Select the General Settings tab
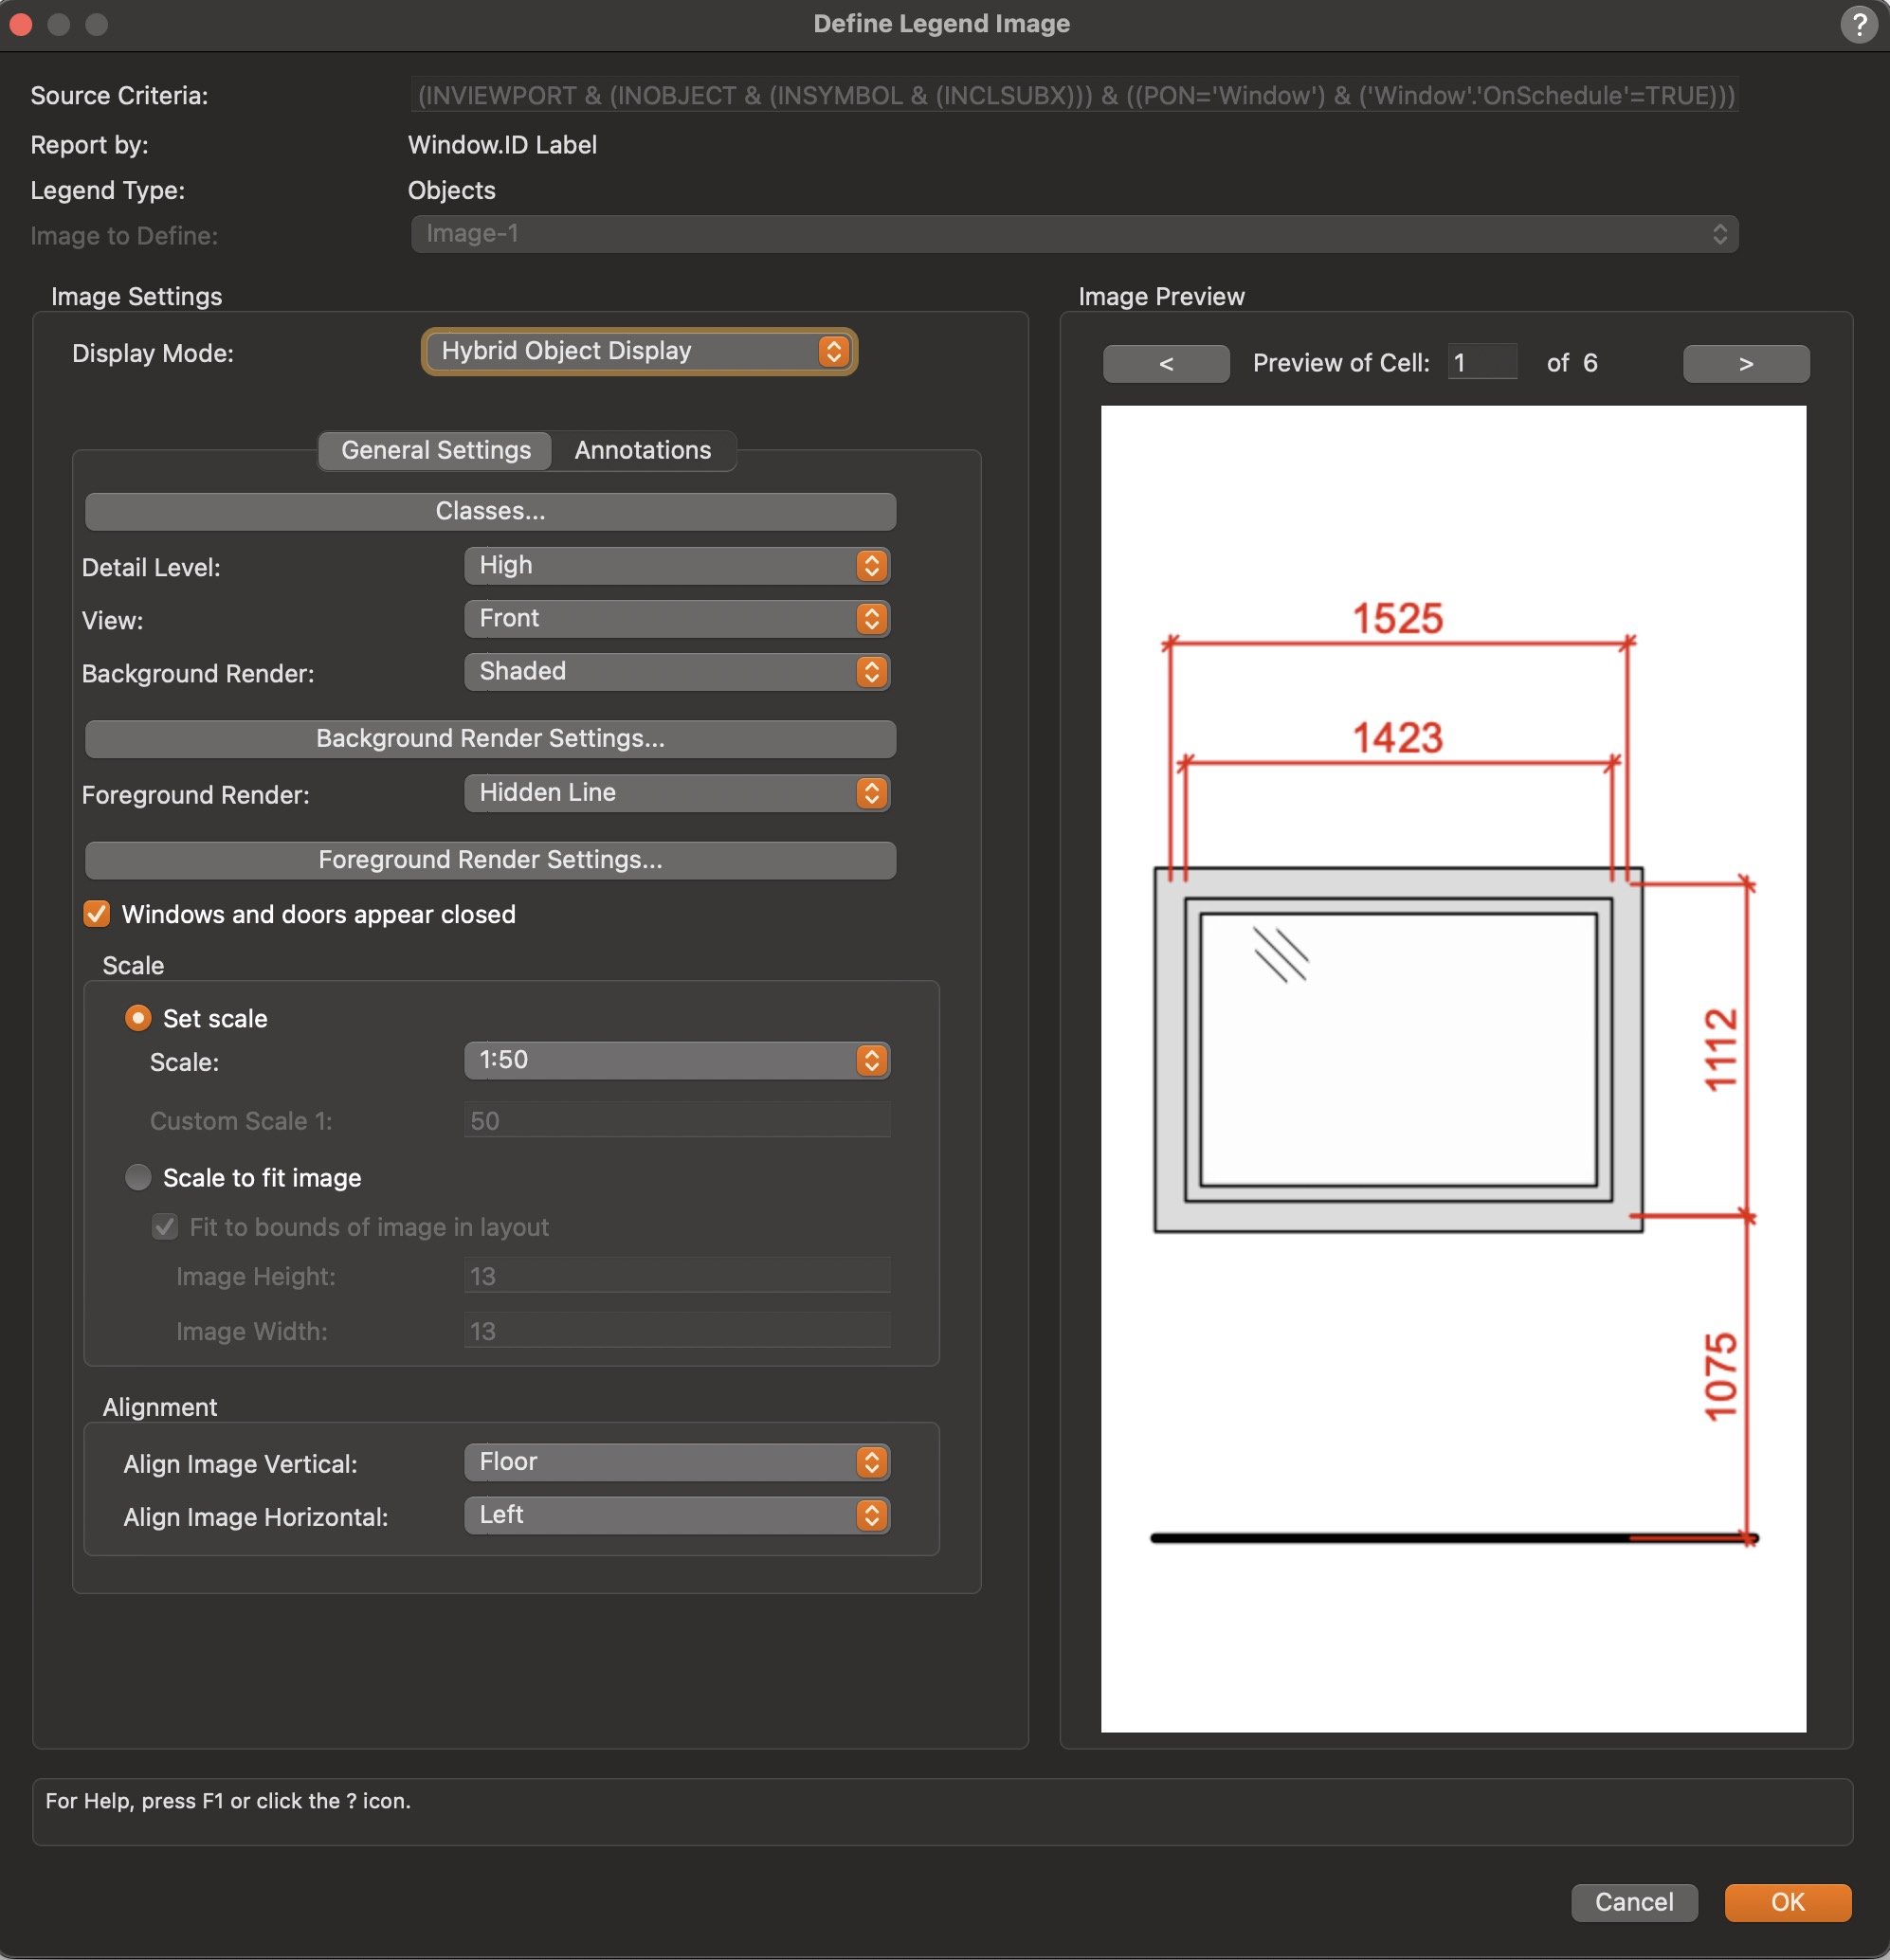The height and width of the screenshot is (1960, 1890). coord(435,450)
